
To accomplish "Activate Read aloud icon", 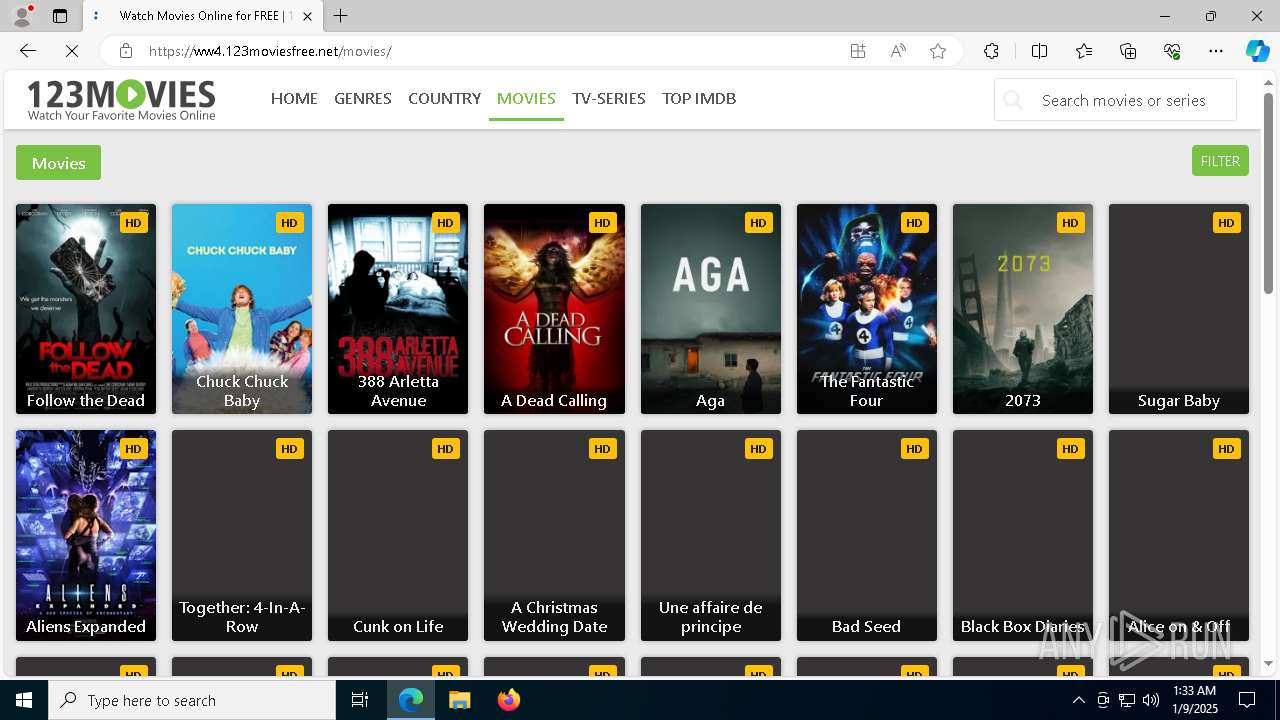I will point(898,51).
